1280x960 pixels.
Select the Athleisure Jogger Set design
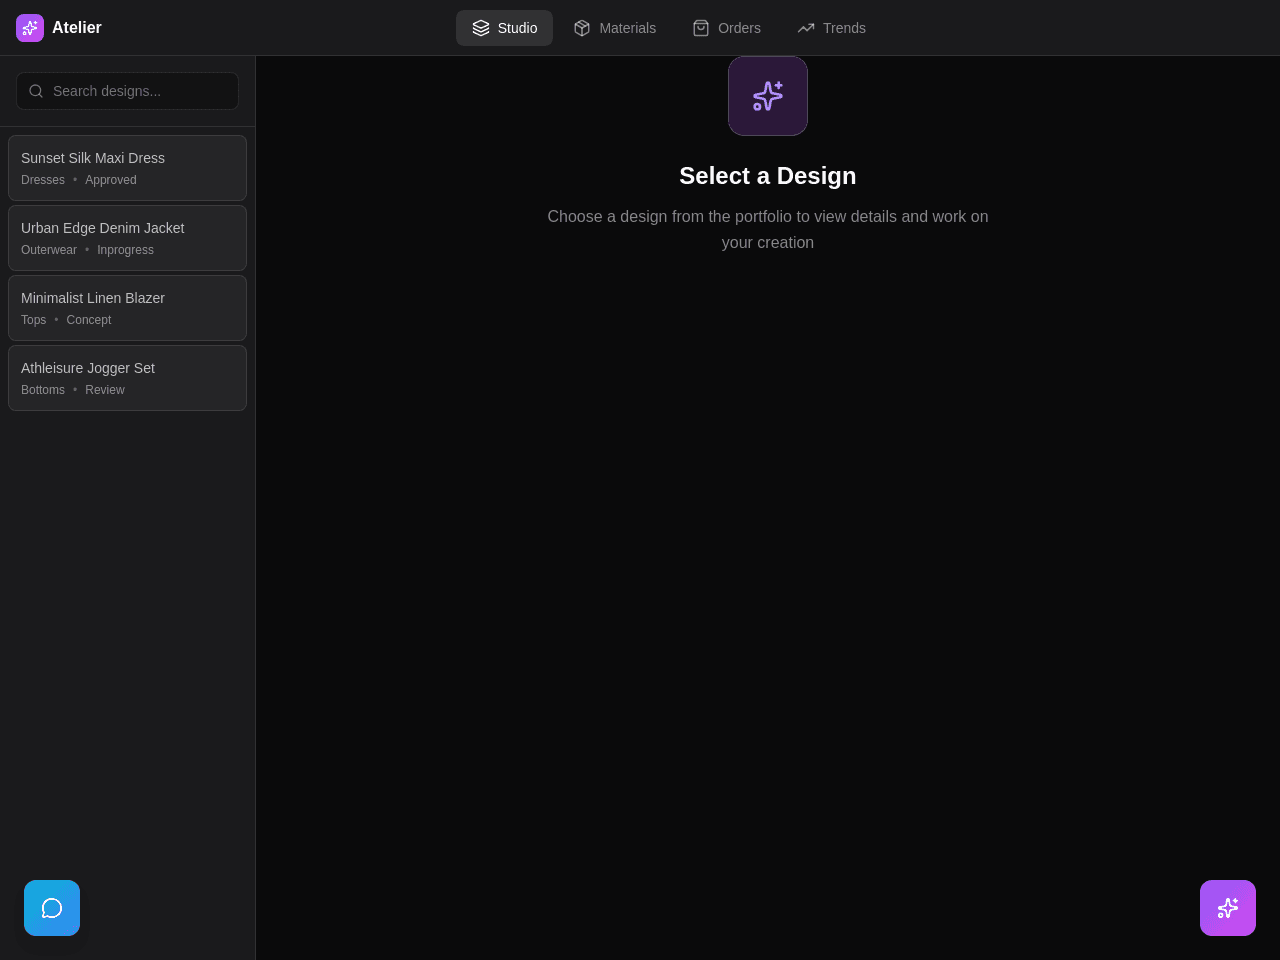127,378
